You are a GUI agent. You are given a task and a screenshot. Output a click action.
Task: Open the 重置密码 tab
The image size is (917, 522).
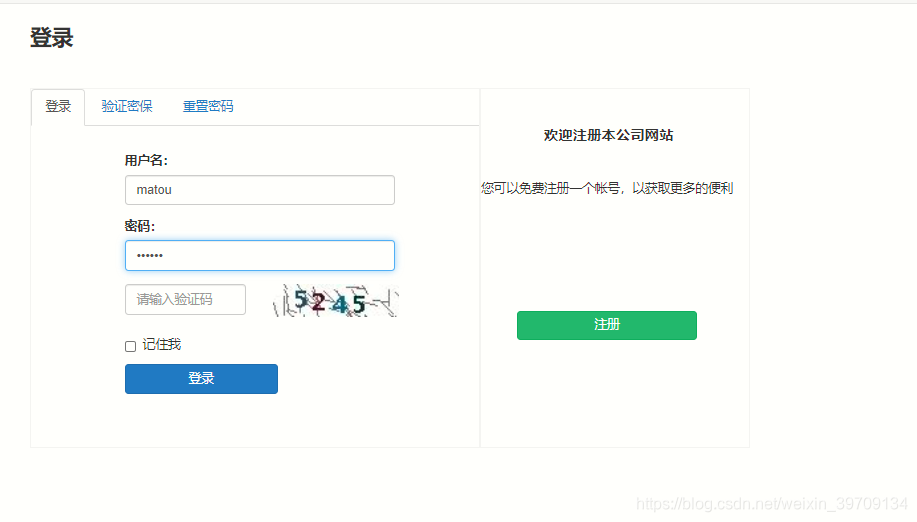[208, 106]
